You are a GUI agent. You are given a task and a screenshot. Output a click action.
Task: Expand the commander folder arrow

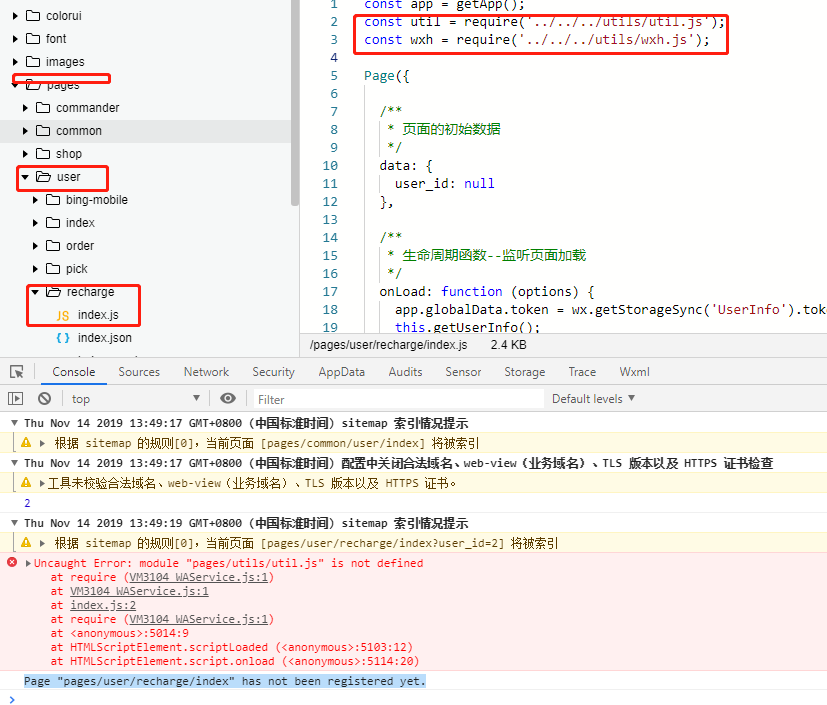pos(25,108)
